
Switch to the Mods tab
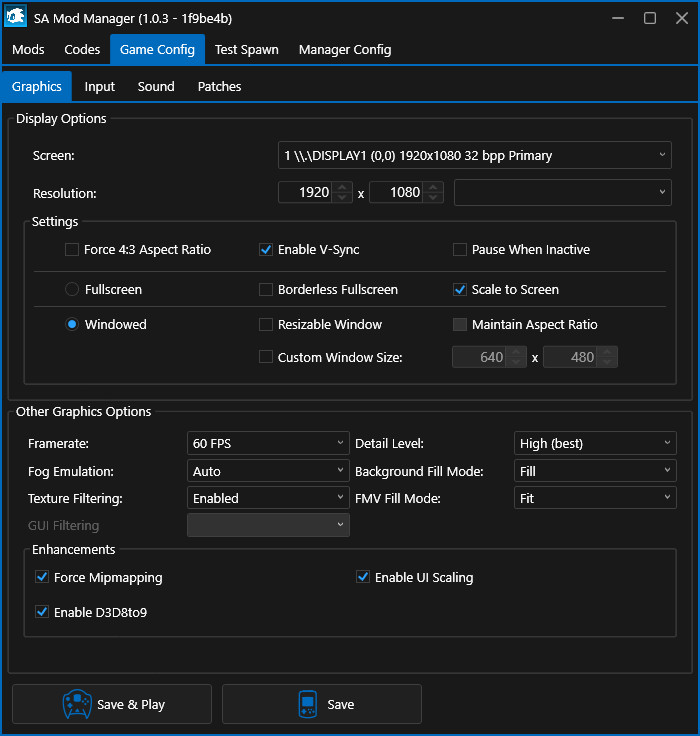[x=28, y=50]
